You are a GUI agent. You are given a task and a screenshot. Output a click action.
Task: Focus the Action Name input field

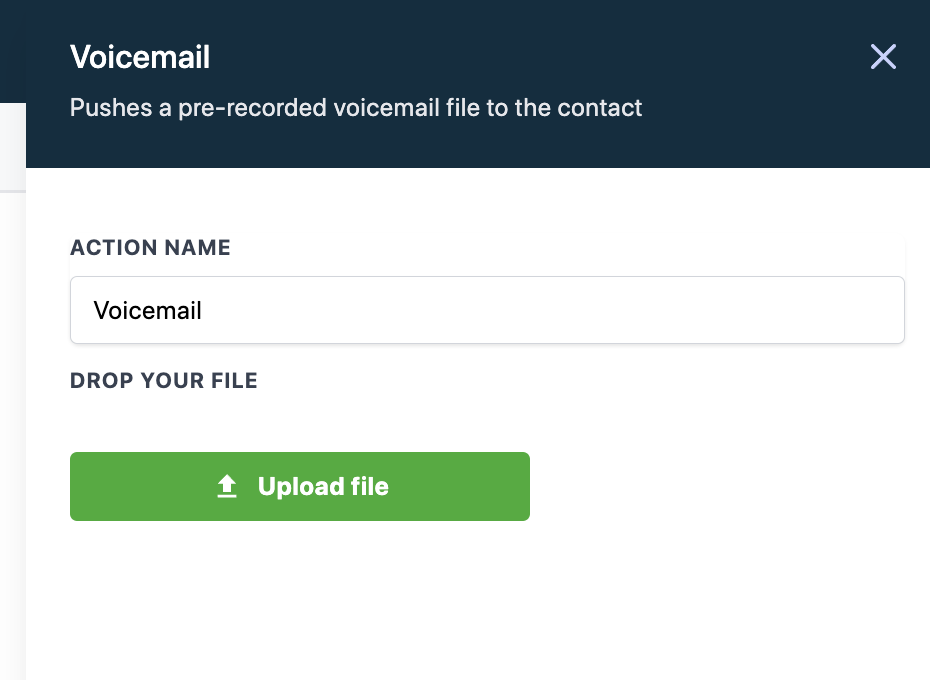click(487, 310)
